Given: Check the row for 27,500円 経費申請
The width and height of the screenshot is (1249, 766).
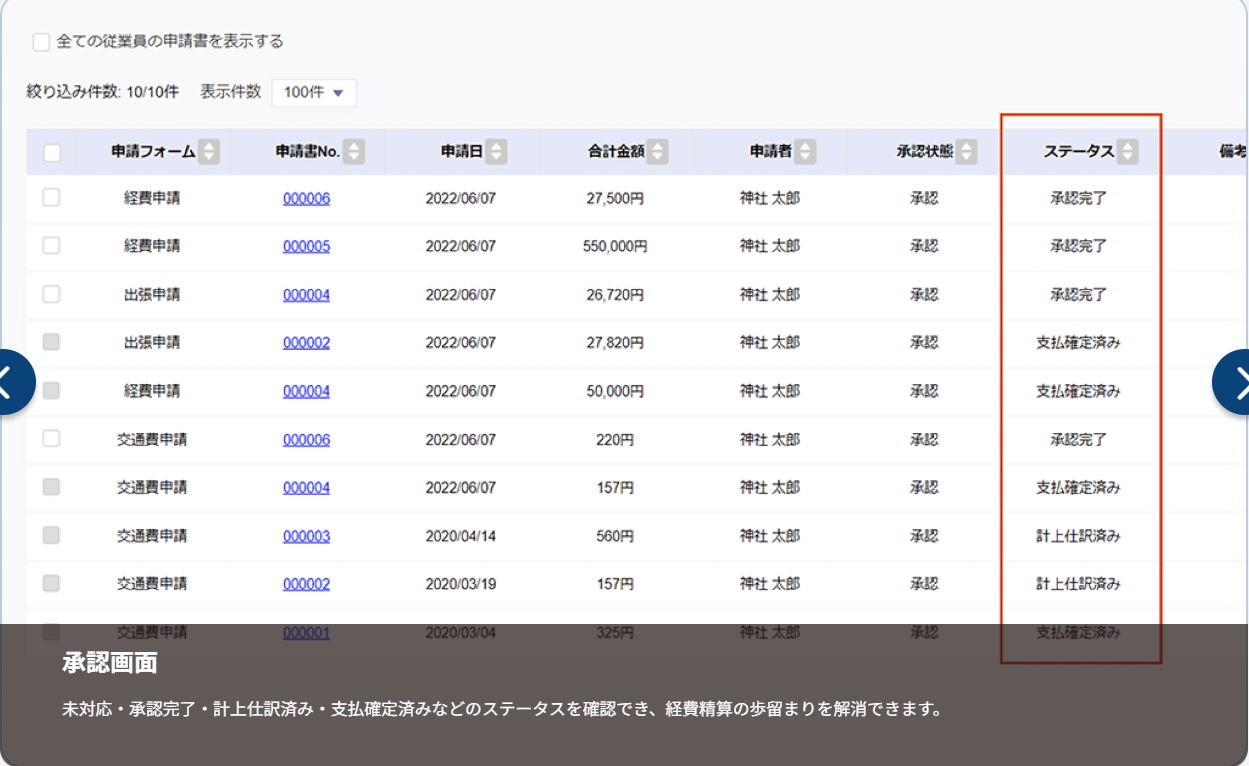Looking at the screenshot, I should click(x=51, y=198).
